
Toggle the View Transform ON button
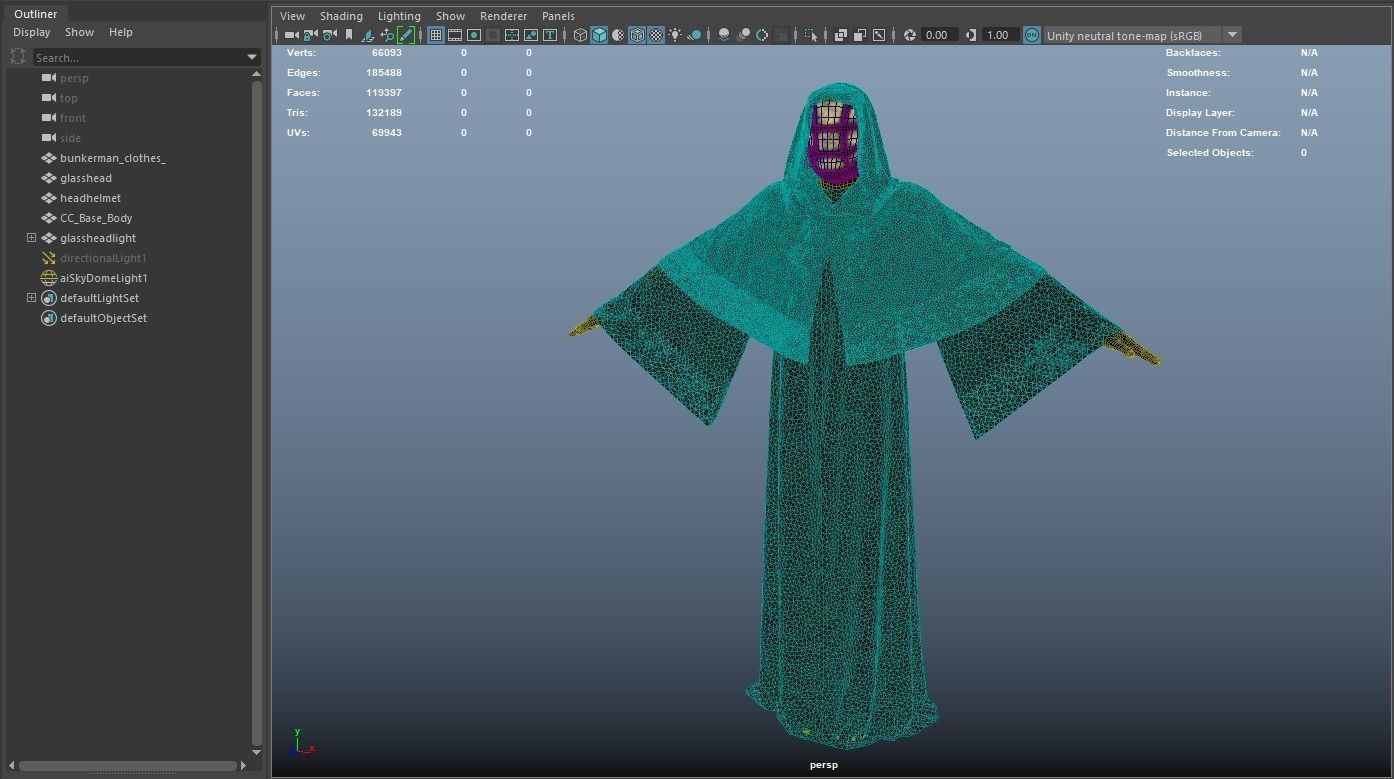(x=1032, y=35)
